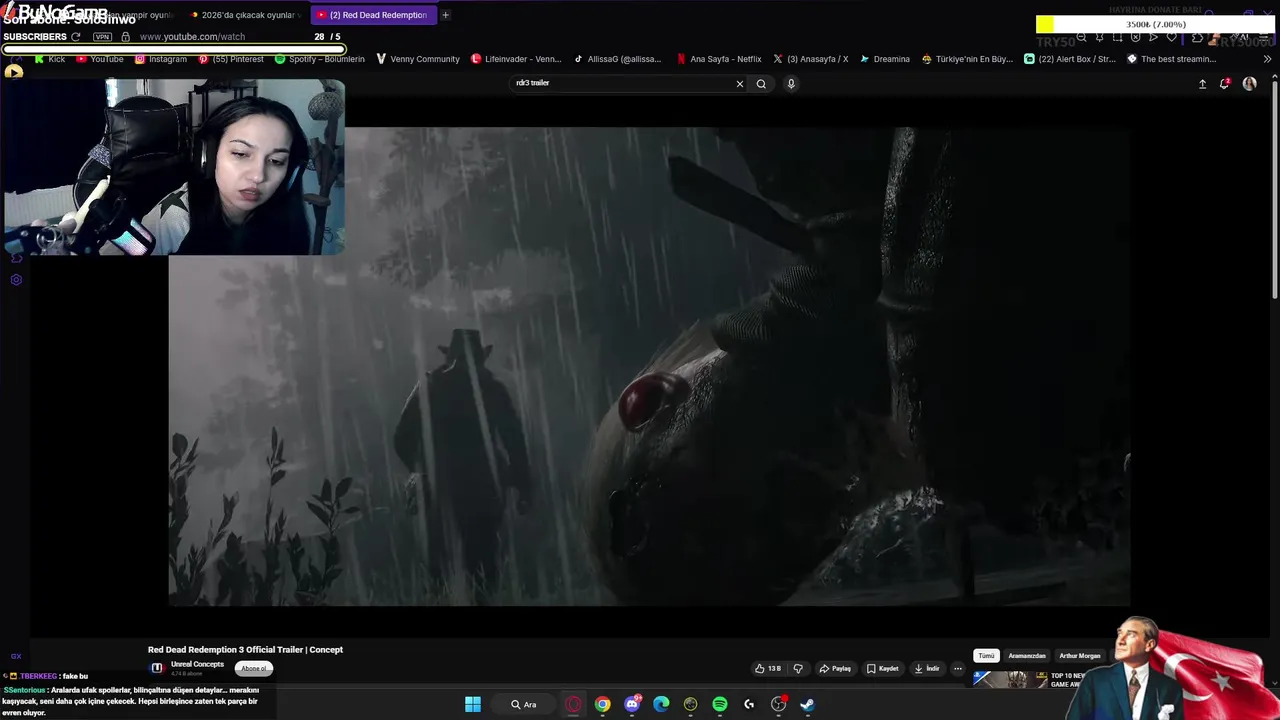Open Discord from the taskbar
1280x720 pixels.
tap(632, 705)
